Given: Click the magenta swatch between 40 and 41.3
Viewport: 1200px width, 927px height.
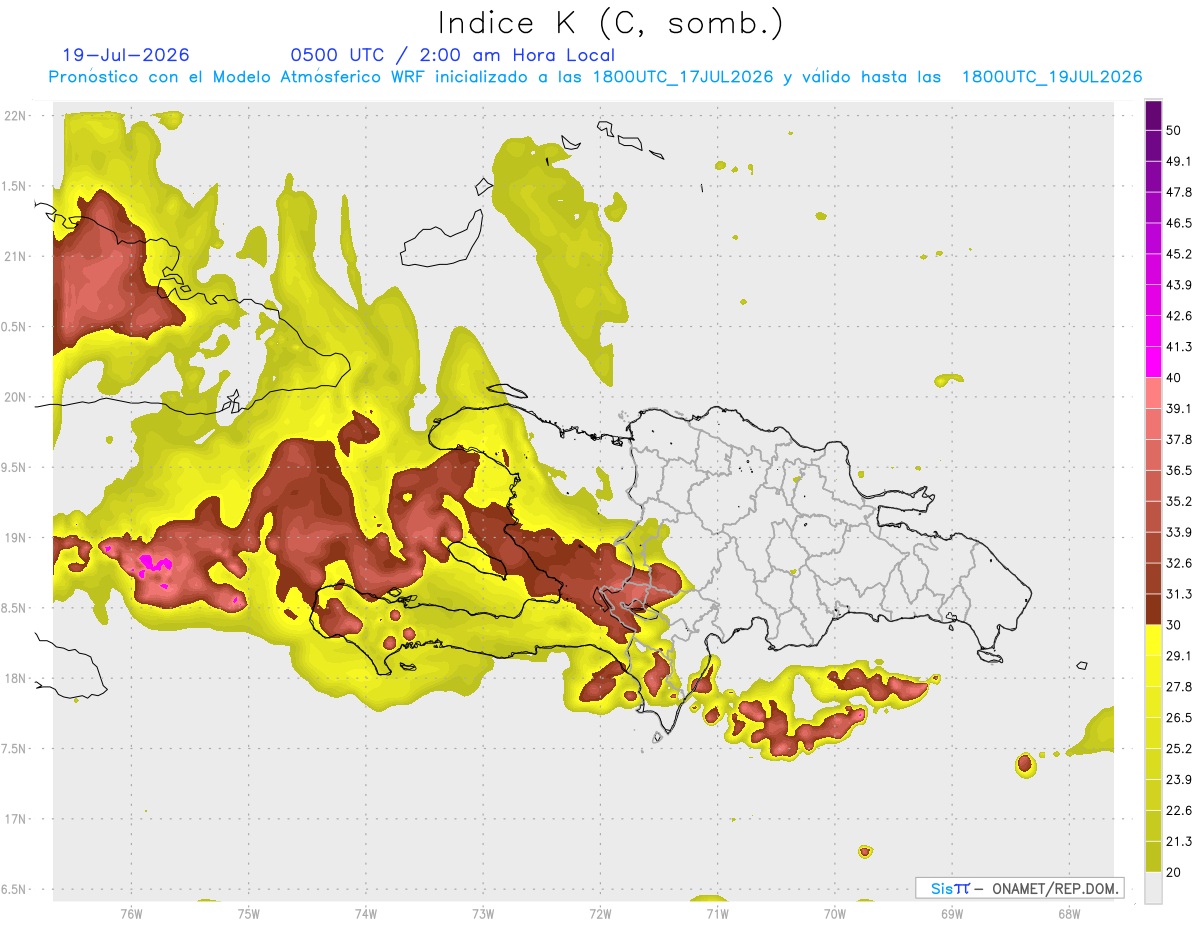Looking at the screenshot, I should (1153, 362).
